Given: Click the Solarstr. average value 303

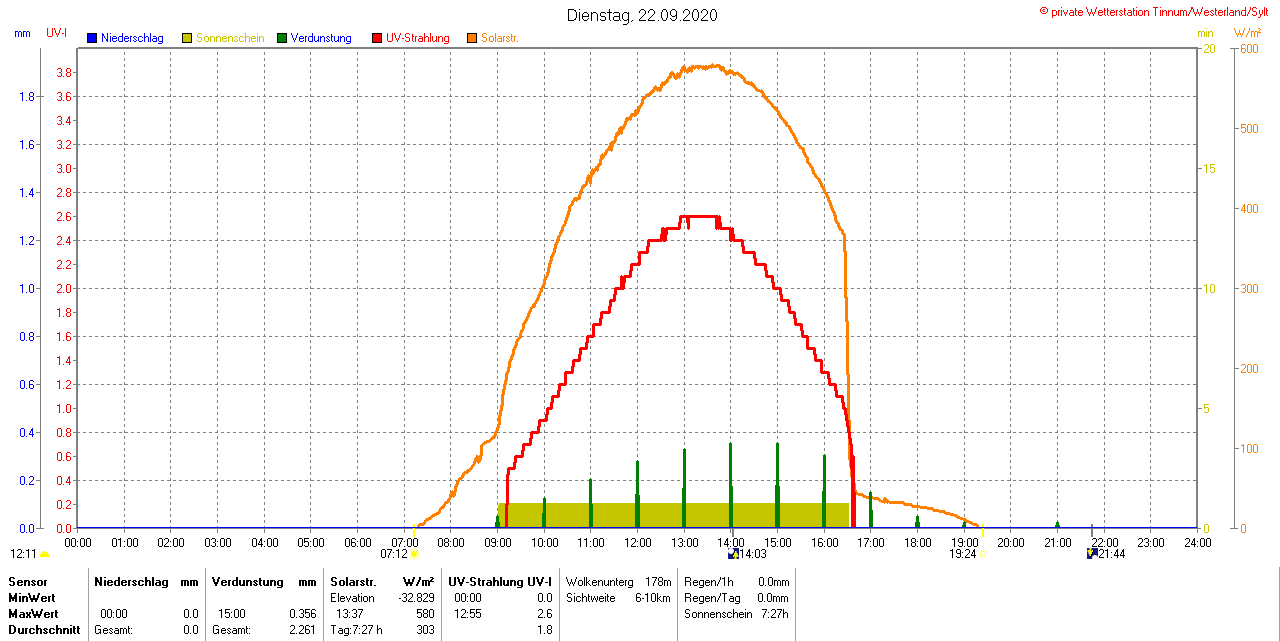Looking at the screenshot, I should click(426, 630).
